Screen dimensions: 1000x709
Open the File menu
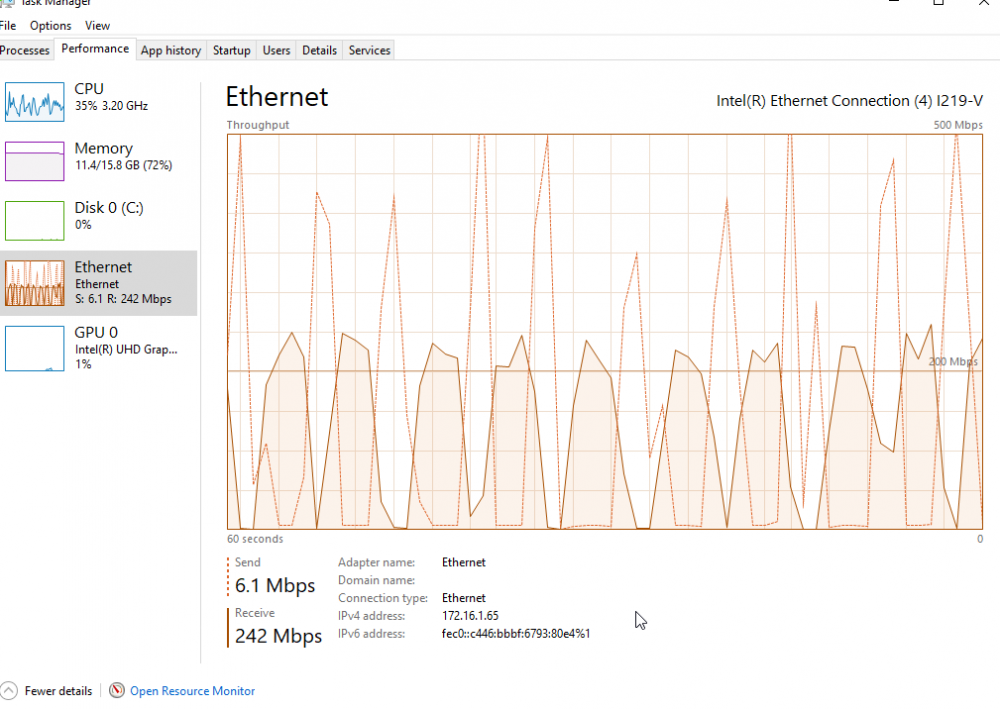(8, 25)
